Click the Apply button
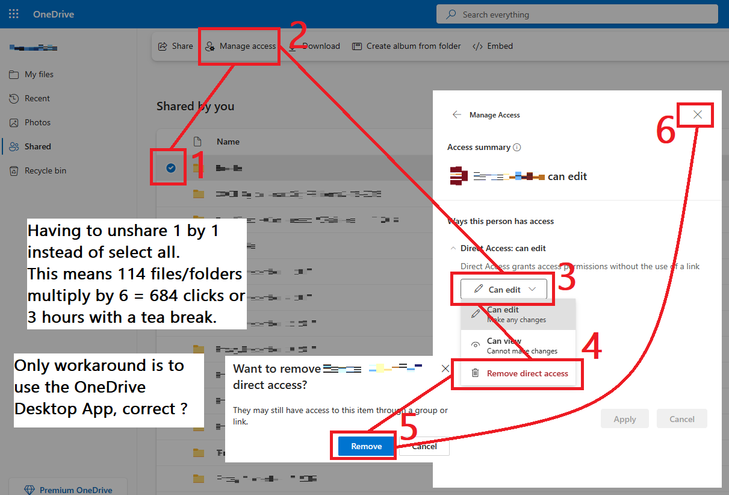Screen dimensions: 729x495 (624, 419)
